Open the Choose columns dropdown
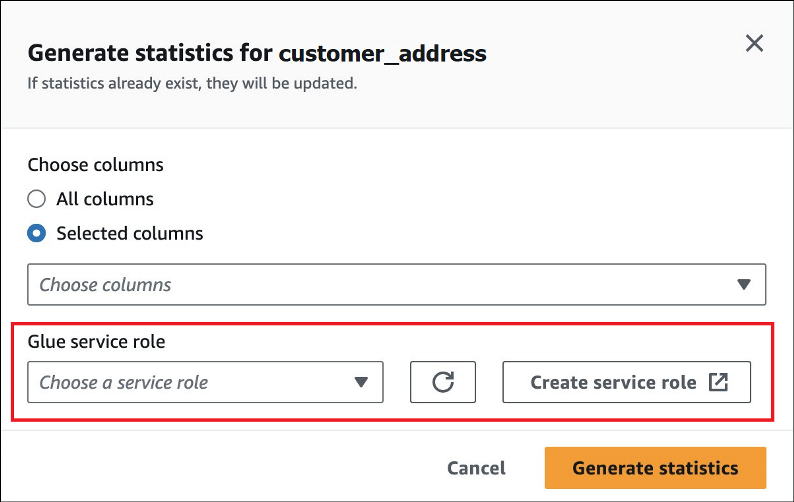Viewport: 794px width, 502px height. pyautogui.click(x=396, y=285)
